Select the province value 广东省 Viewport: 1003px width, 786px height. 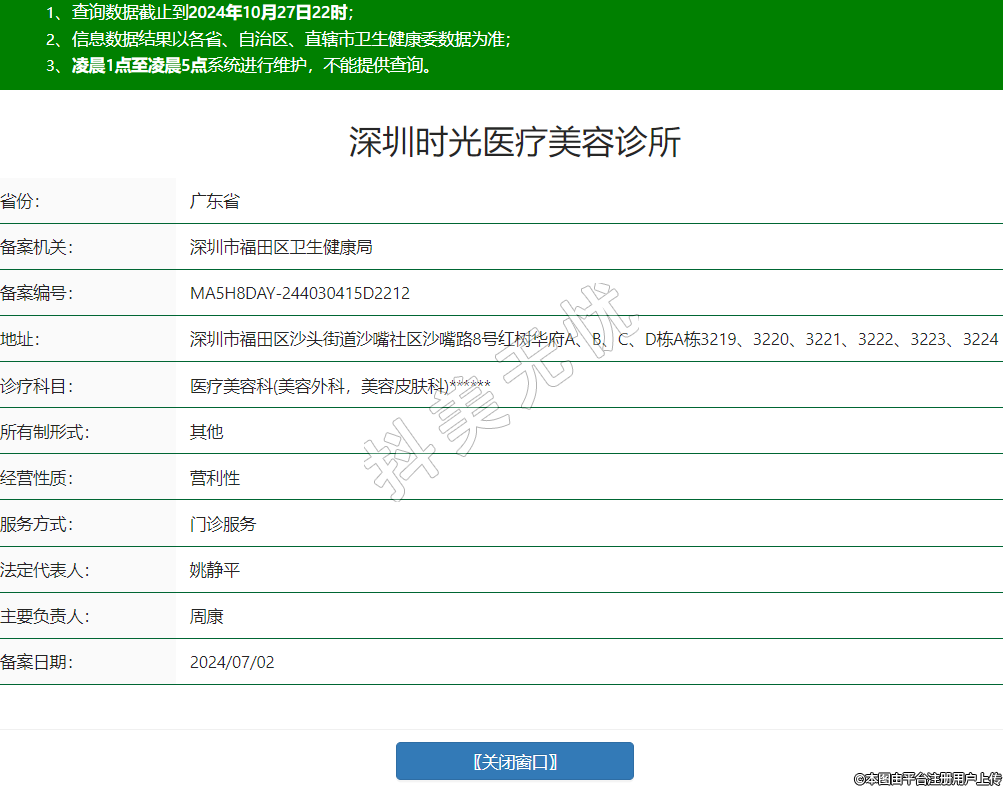pos(215,201)
